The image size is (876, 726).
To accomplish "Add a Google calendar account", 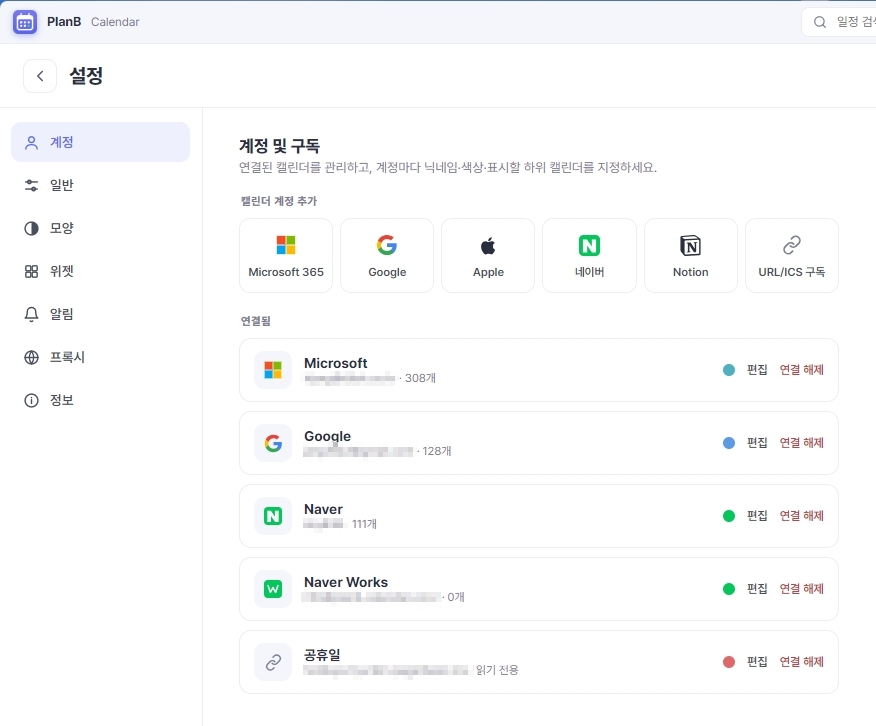I will 387,255.
